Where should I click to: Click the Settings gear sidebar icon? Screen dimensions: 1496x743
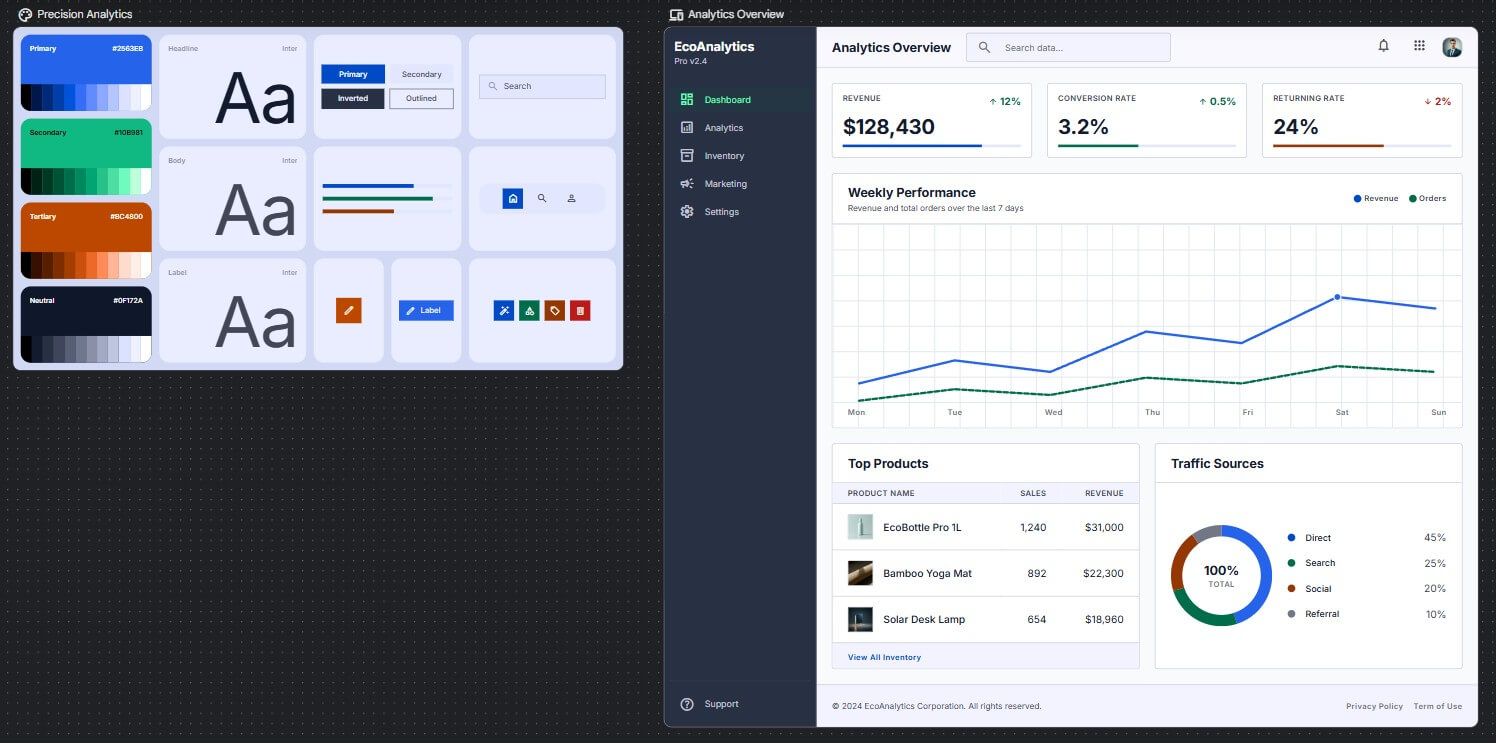pos(687,212)
